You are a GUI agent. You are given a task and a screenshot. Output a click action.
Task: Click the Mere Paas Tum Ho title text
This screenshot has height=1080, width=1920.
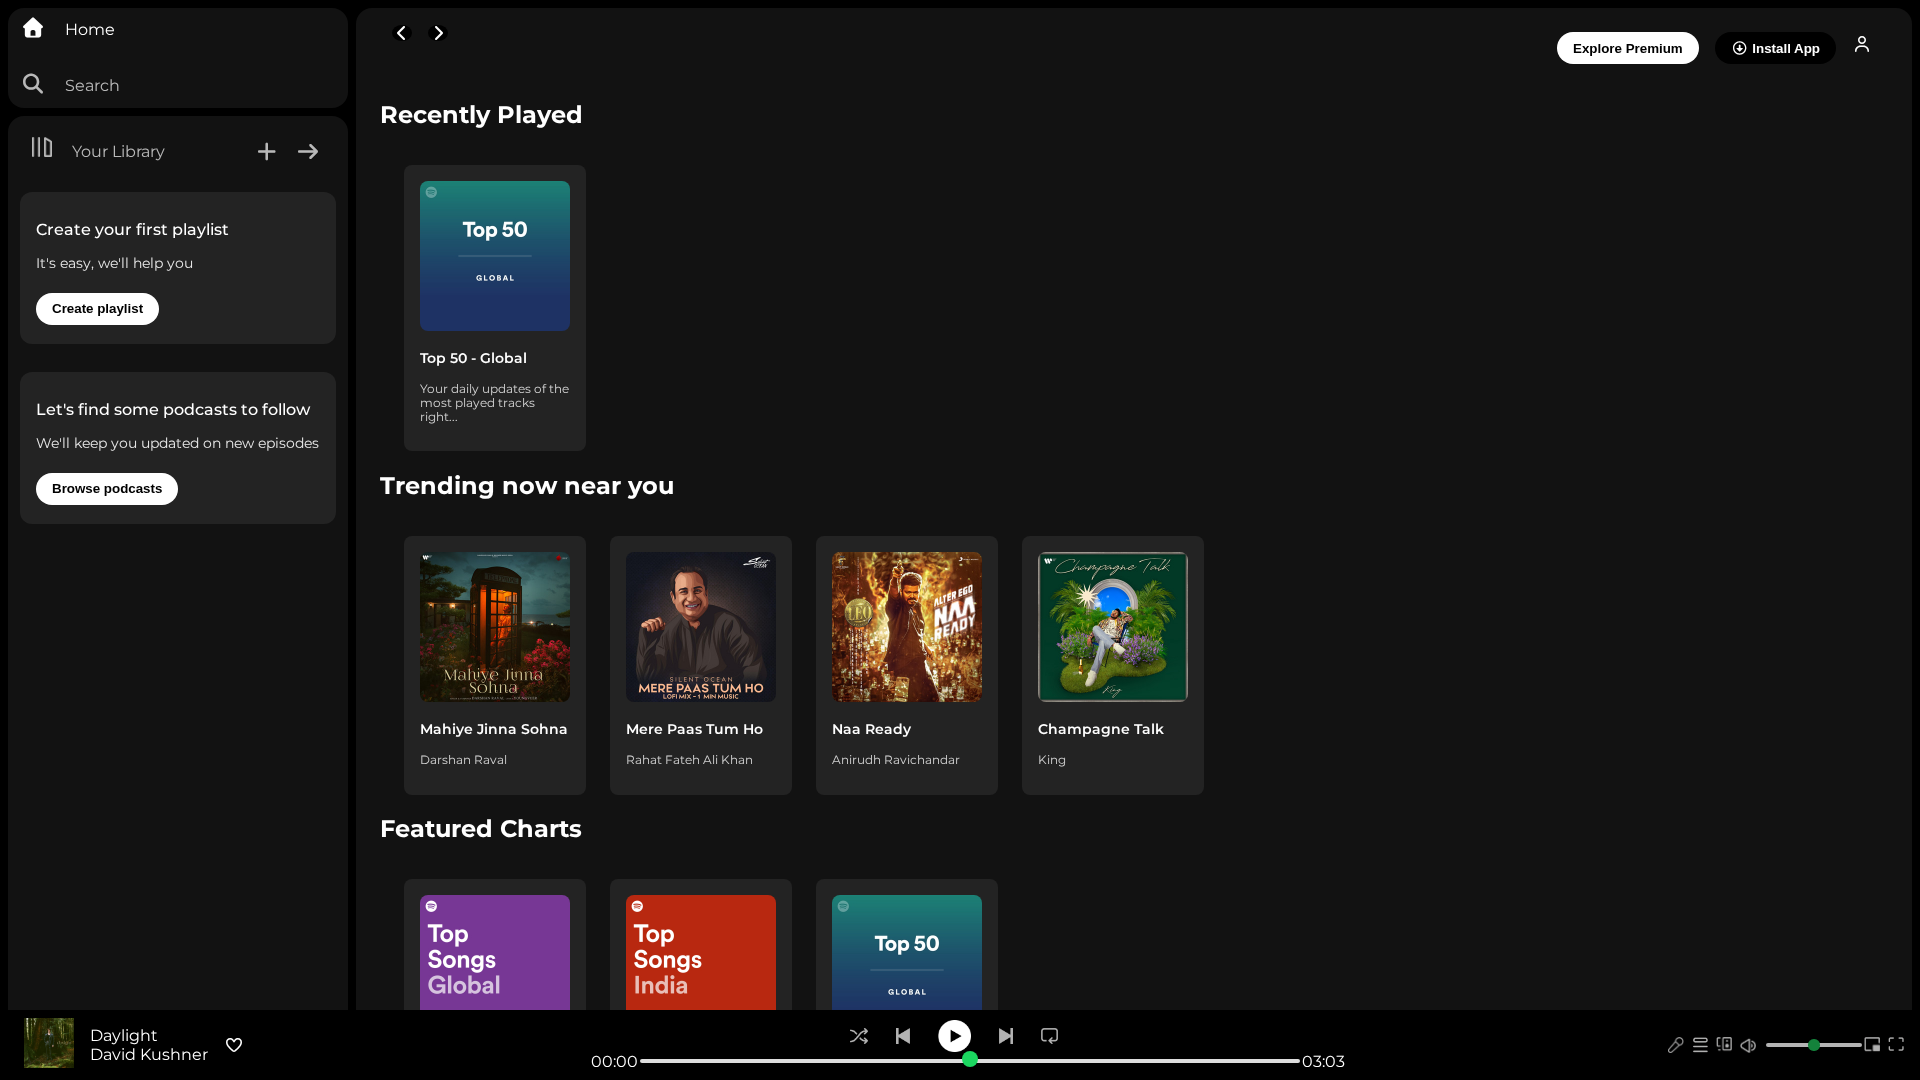(x=694, y=730)
